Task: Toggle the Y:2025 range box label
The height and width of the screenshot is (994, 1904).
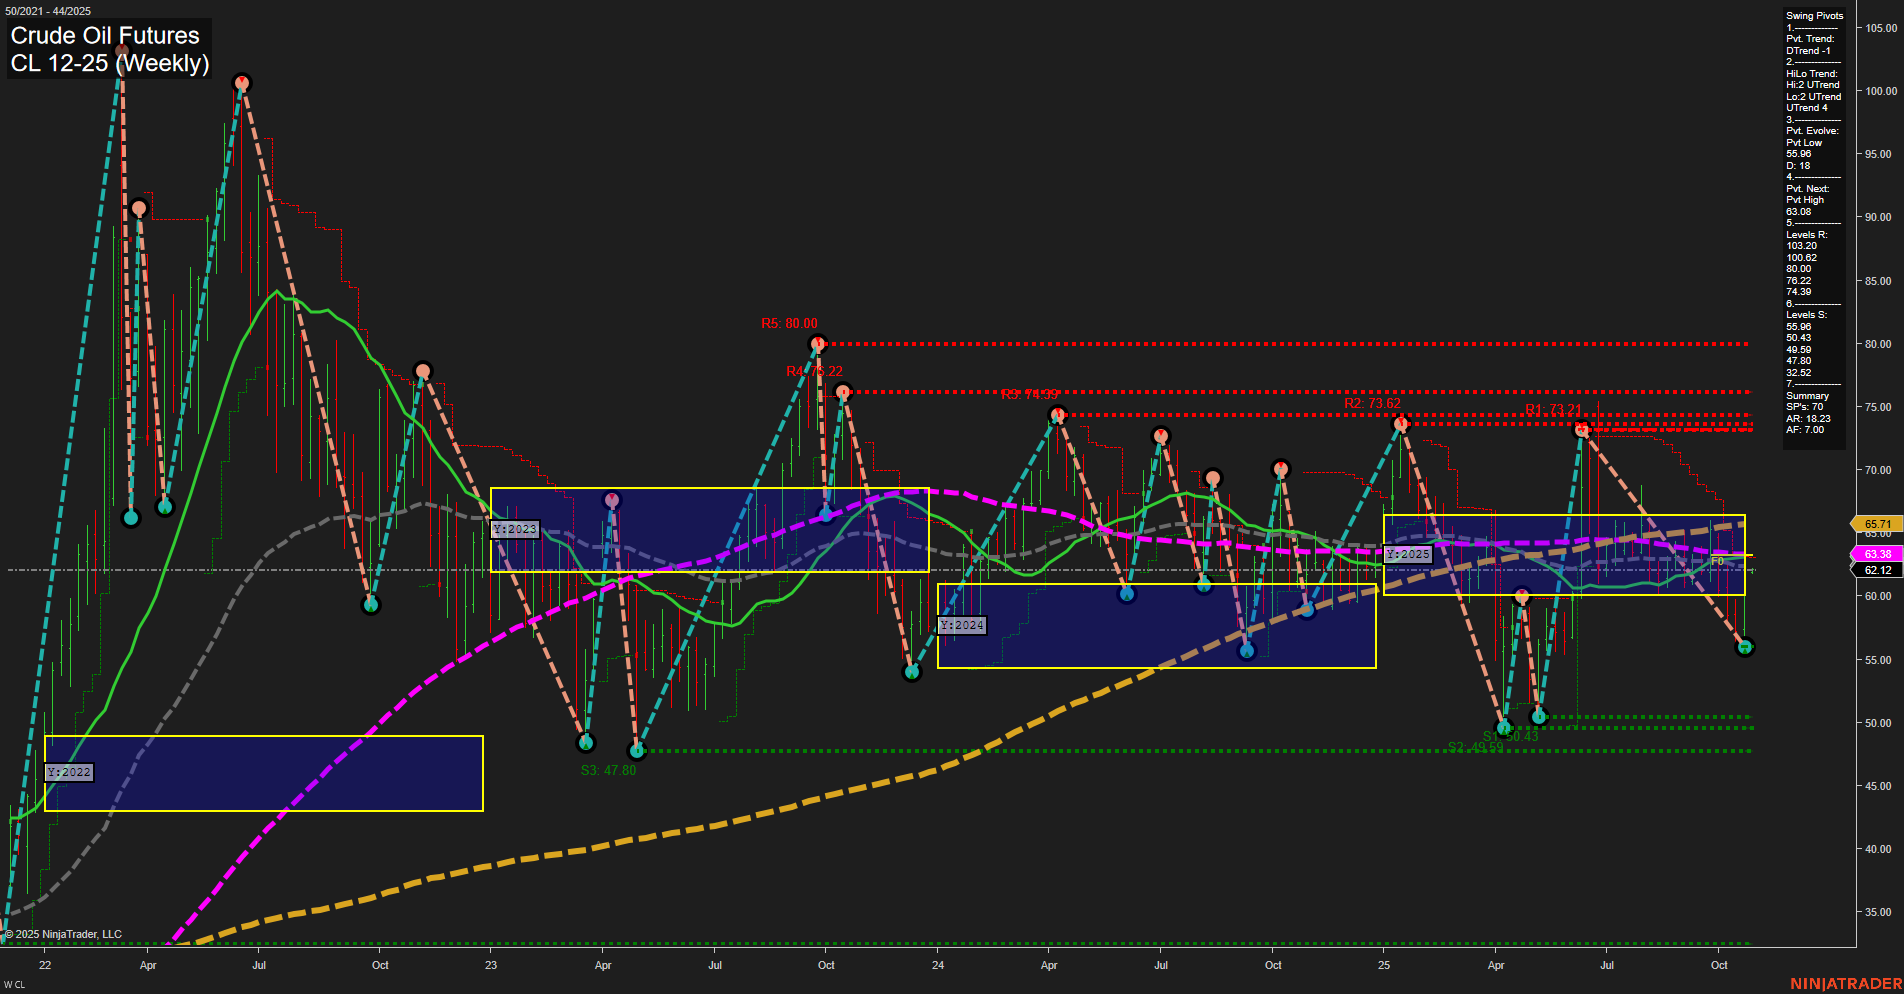Action: click(1408, 552)
